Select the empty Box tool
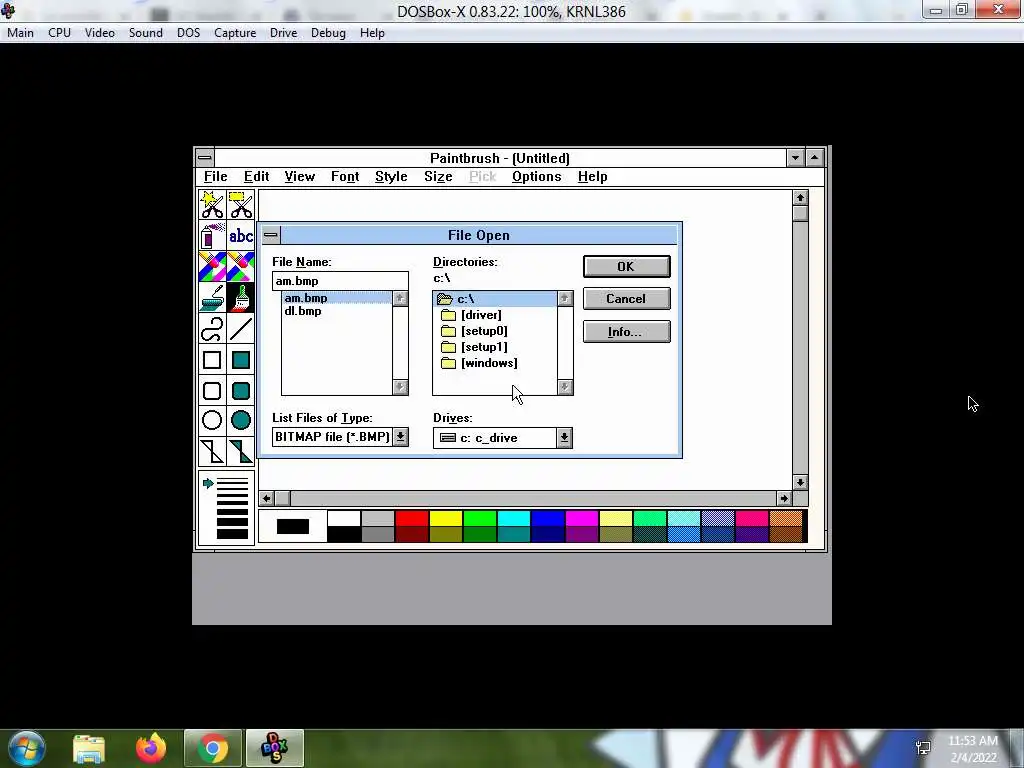1024x768 pixels. (212, 360)
